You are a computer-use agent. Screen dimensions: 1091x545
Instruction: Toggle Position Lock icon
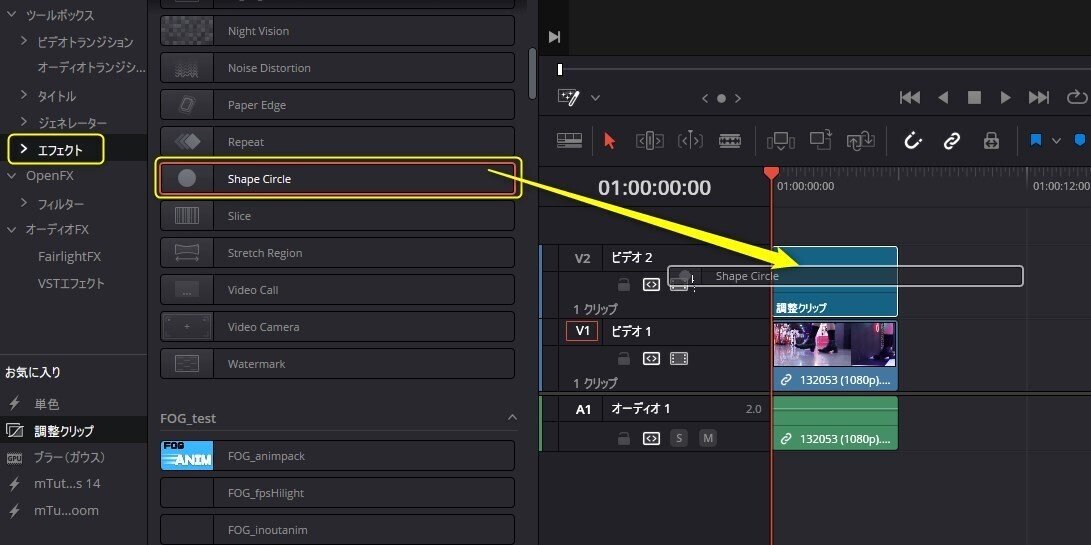[x=991, y=141]
